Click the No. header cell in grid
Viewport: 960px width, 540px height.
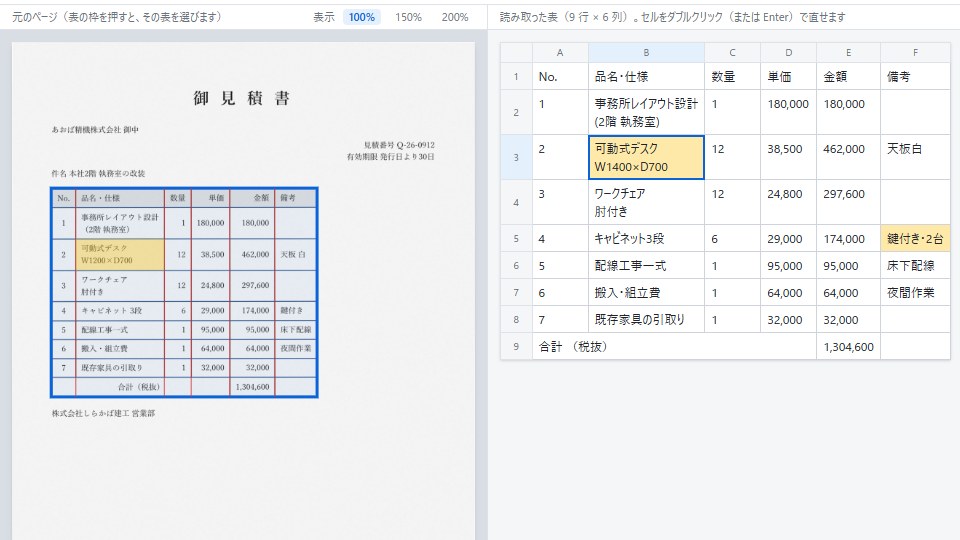tap(560, 77)
